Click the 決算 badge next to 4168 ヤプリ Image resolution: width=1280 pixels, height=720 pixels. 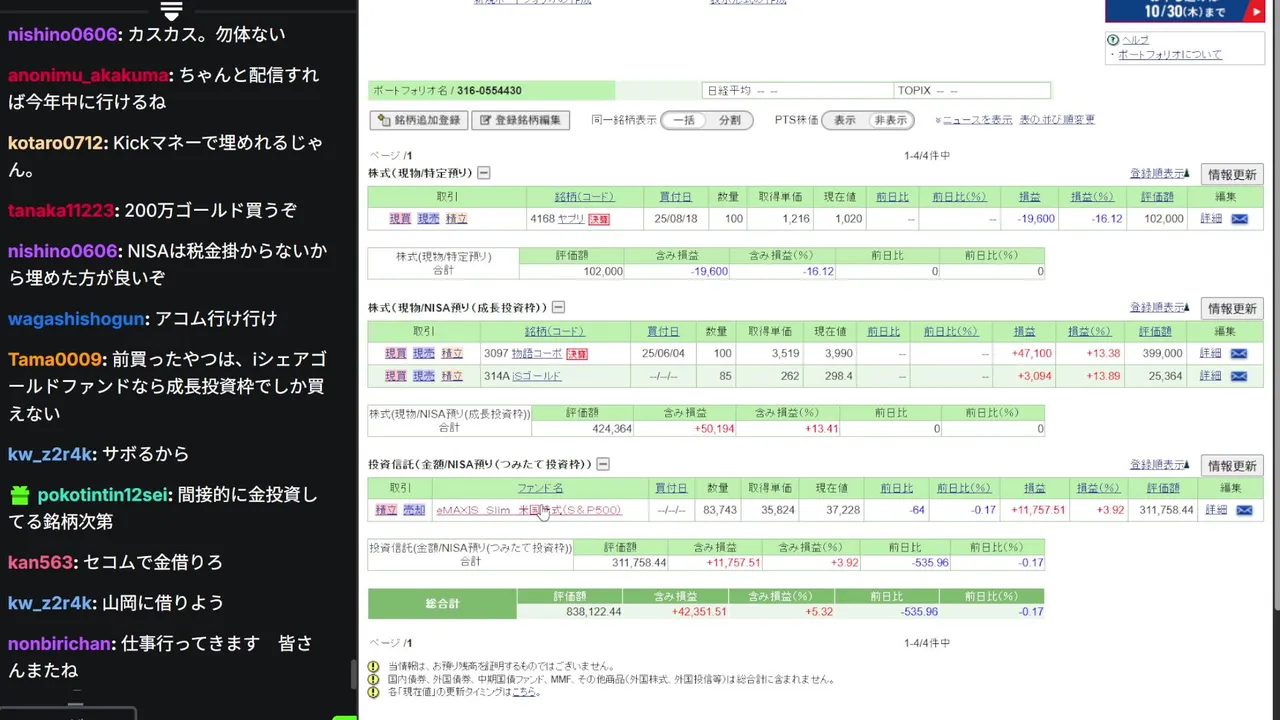[598, 219]
